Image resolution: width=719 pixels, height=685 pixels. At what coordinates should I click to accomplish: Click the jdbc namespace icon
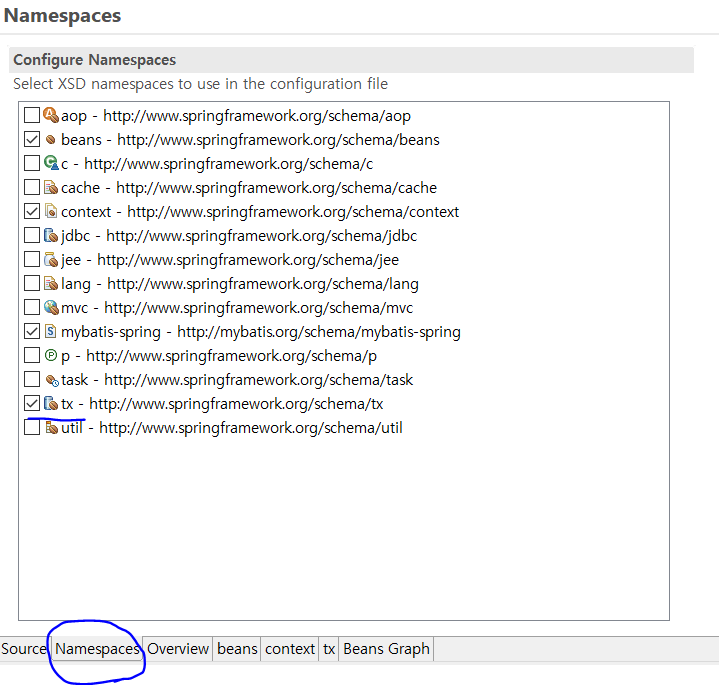point(51,235)
